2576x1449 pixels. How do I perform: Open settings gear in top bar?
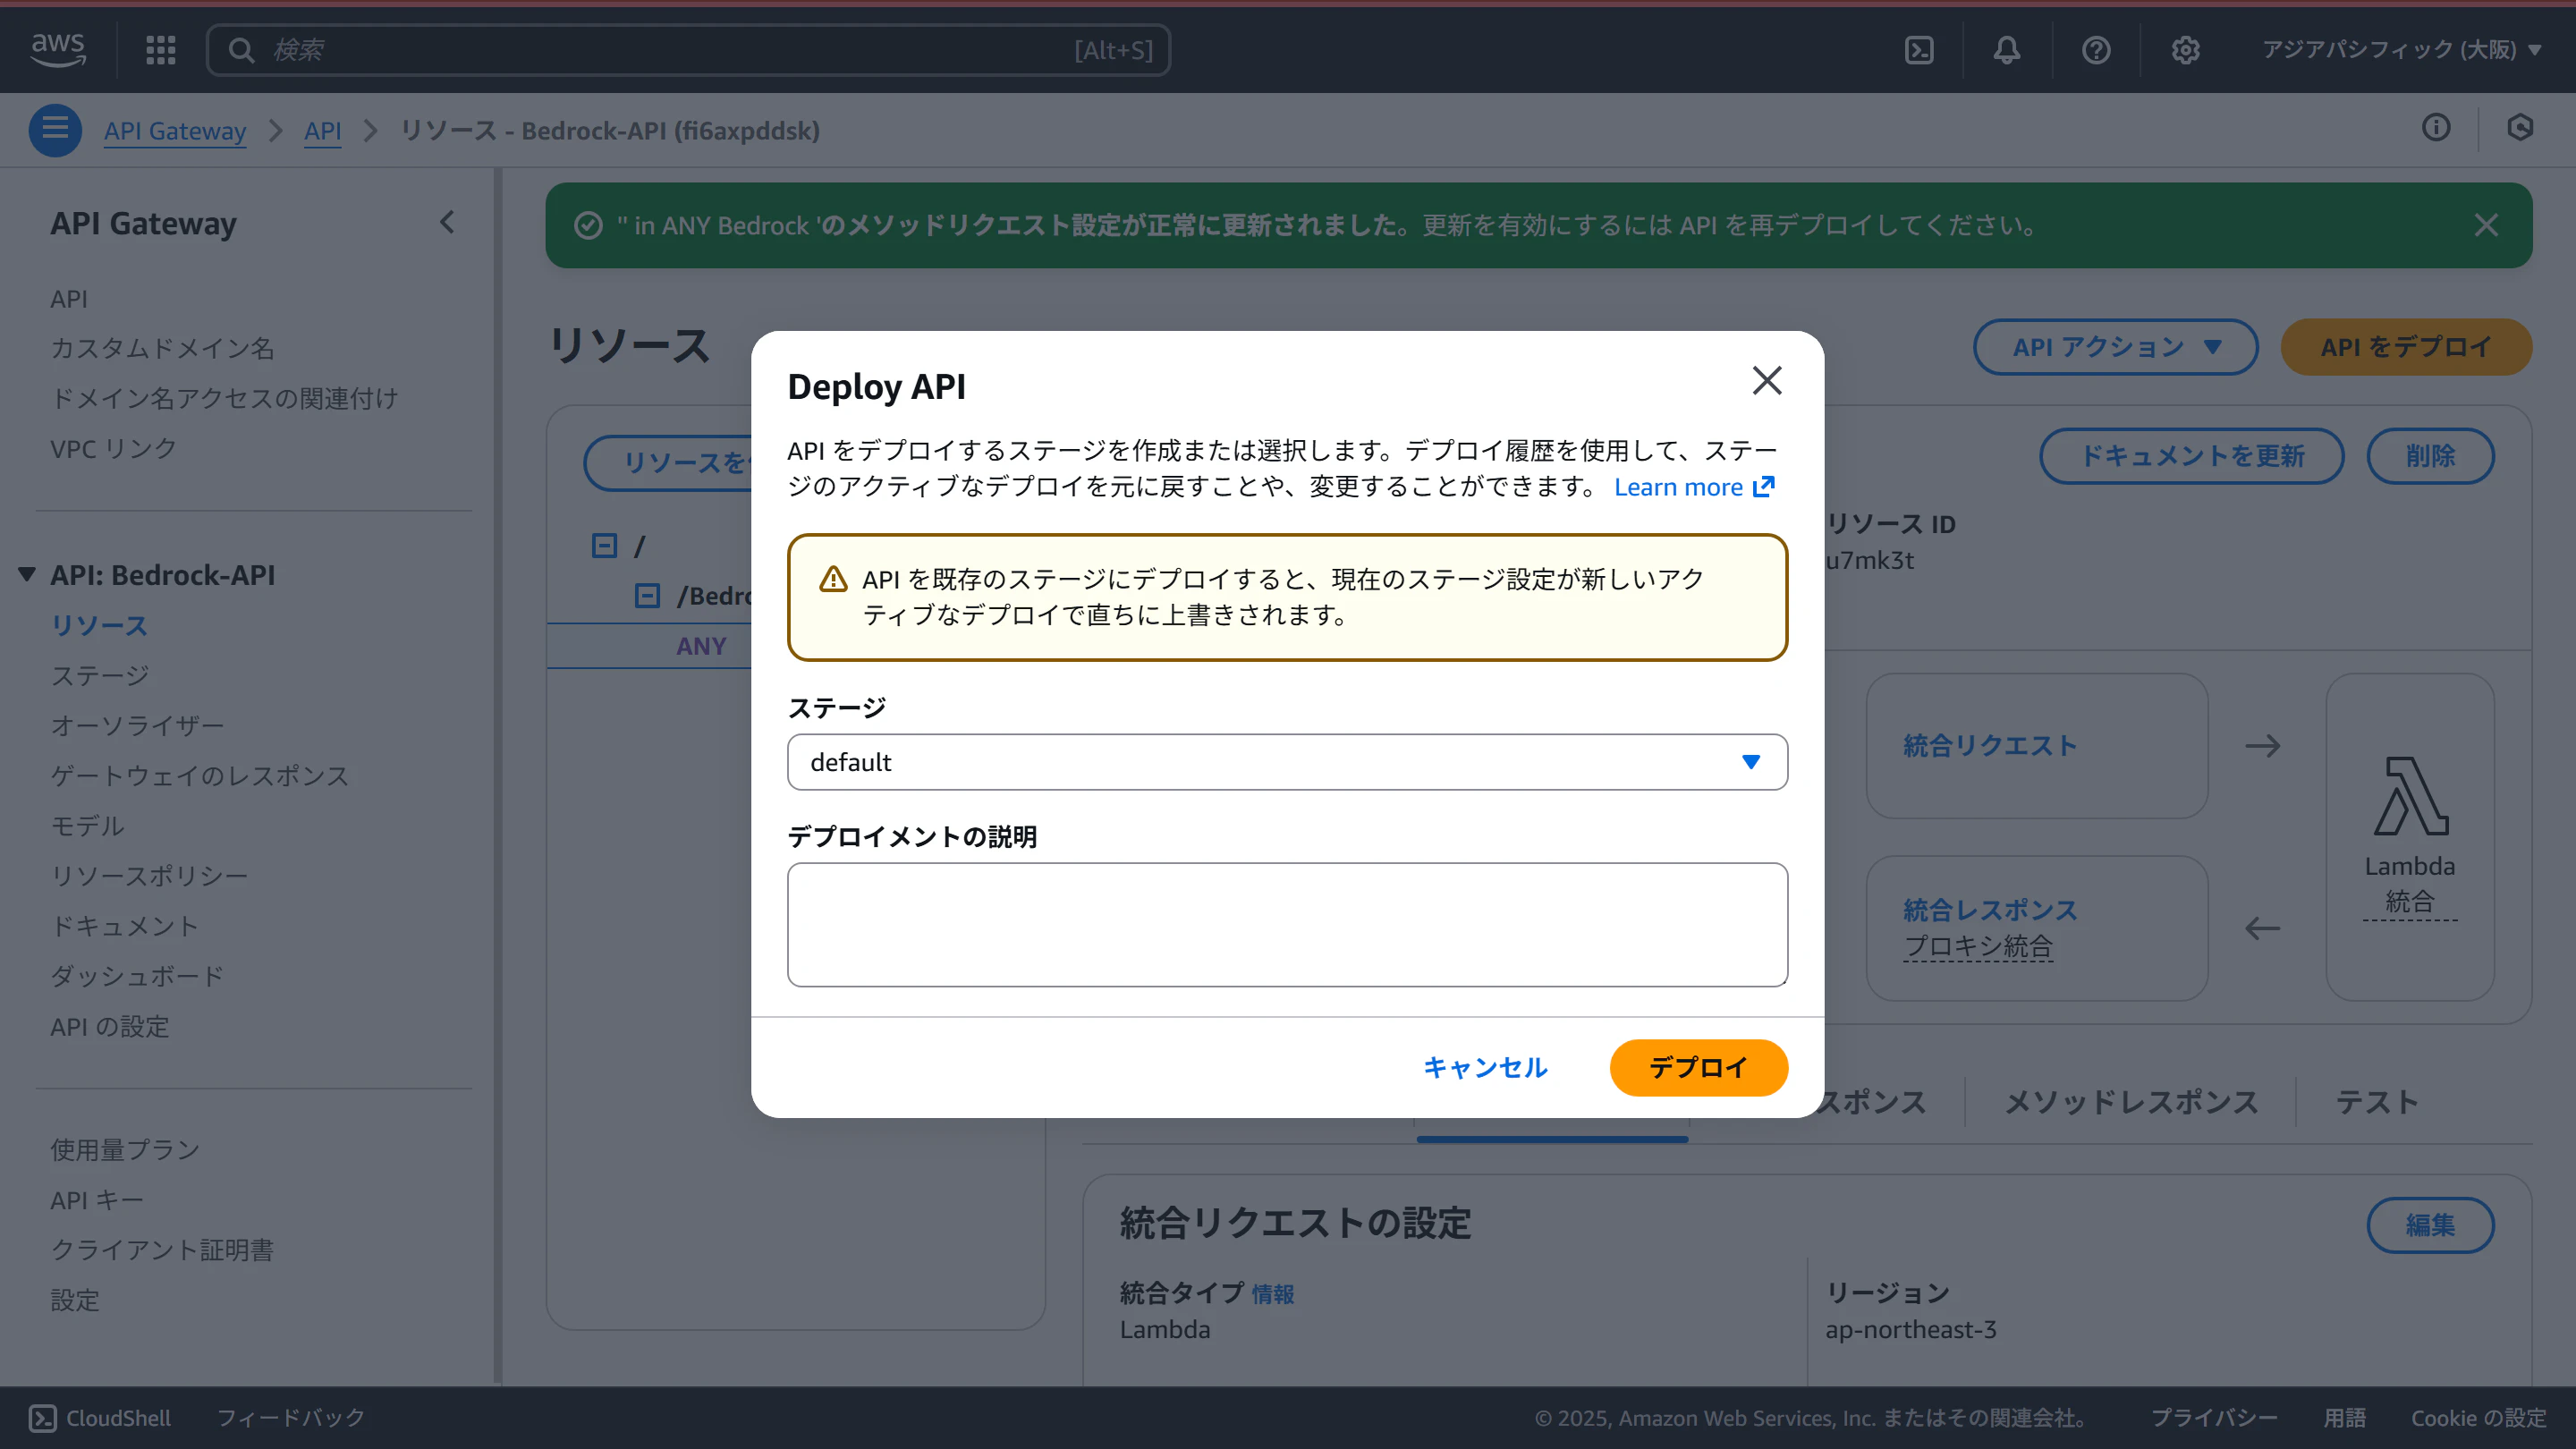(x=2185, y=50)
